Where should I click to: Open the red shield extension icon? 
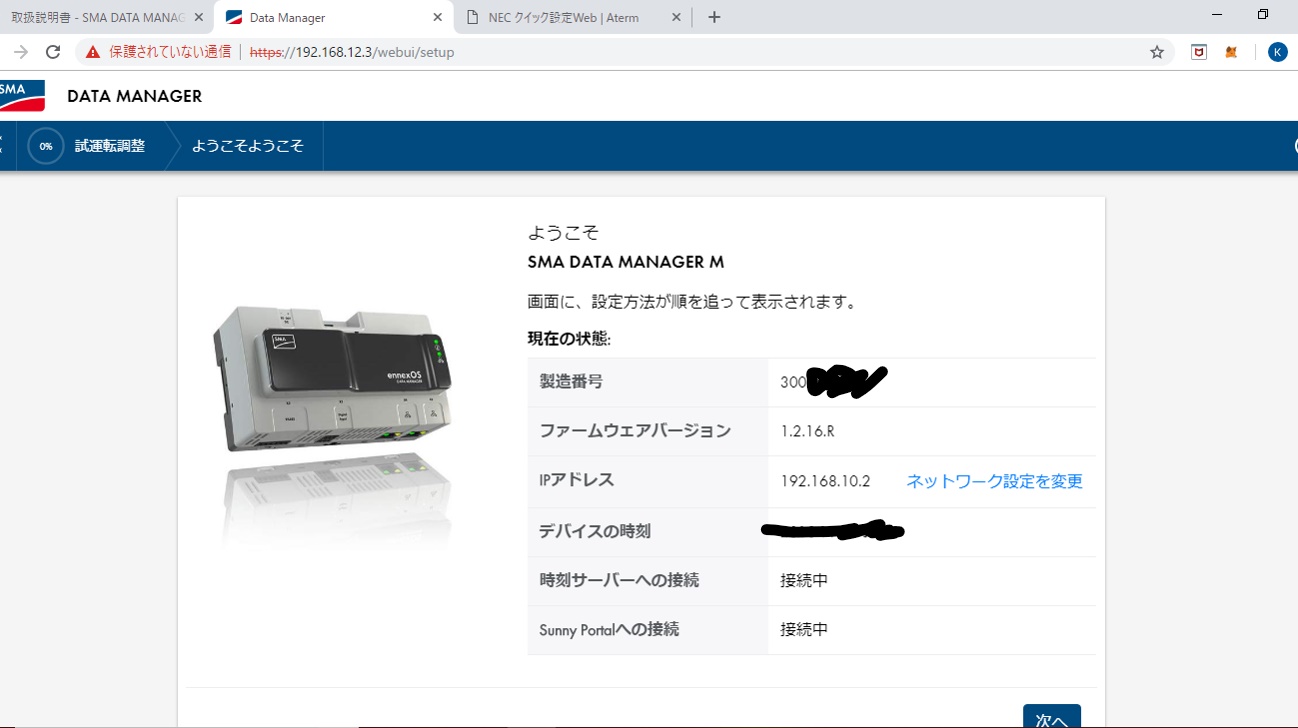1199,52
